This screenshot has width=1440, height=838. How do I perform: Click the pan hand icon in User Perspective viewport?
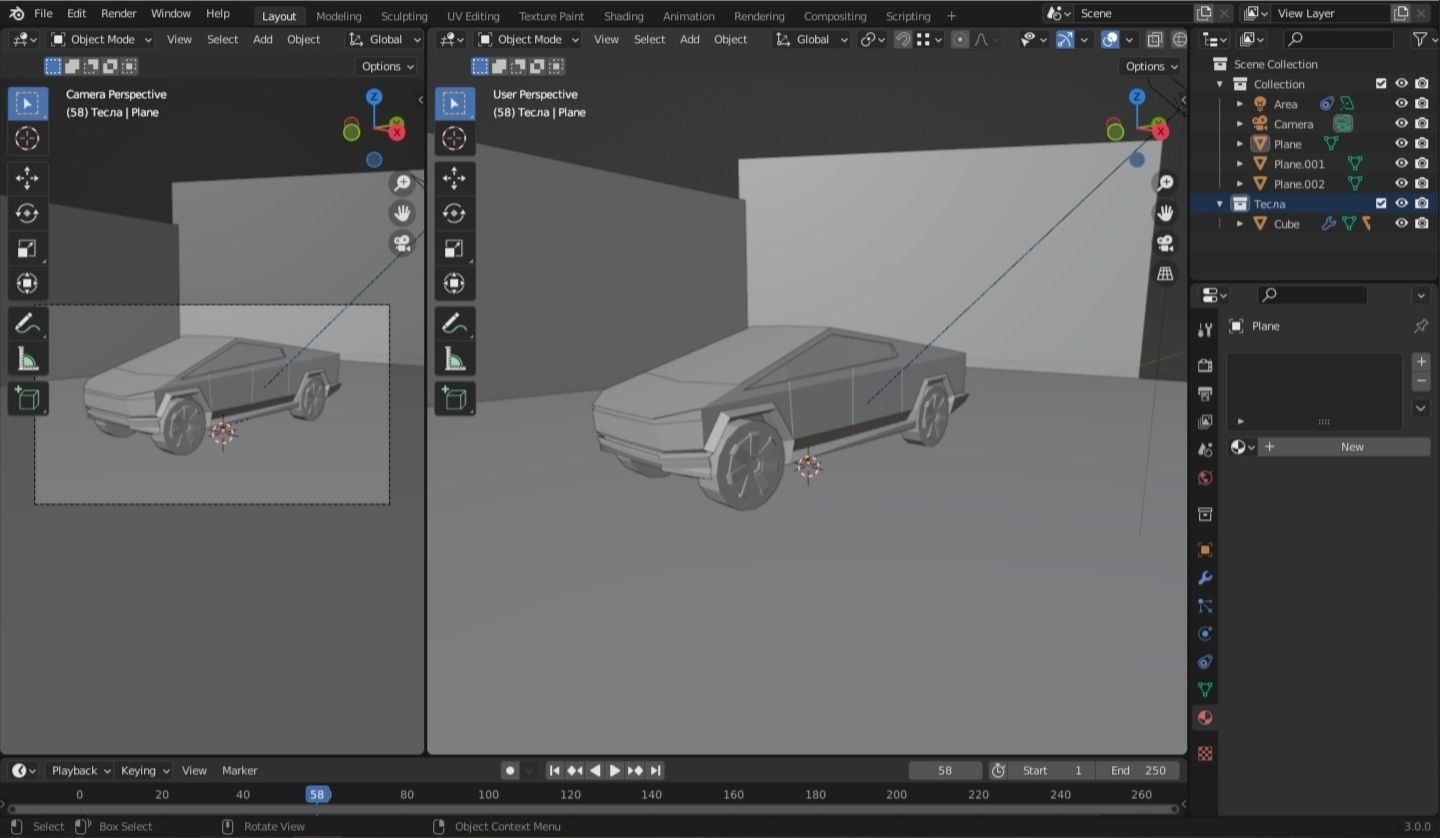click(1165, 213)
